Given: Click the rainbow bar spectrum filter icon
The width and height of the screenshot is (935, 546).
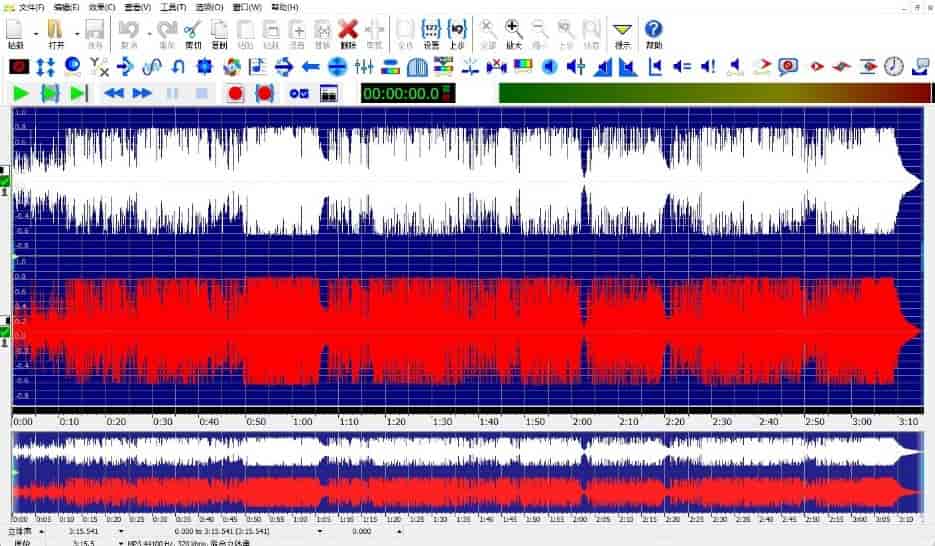Looking at the screenshot, I should 391,67.
